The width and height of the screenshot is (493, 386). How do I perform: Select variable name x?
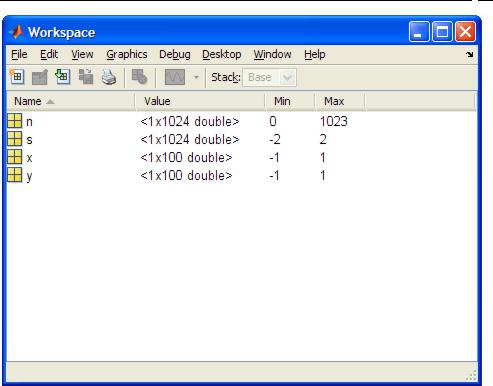(29, 158)
